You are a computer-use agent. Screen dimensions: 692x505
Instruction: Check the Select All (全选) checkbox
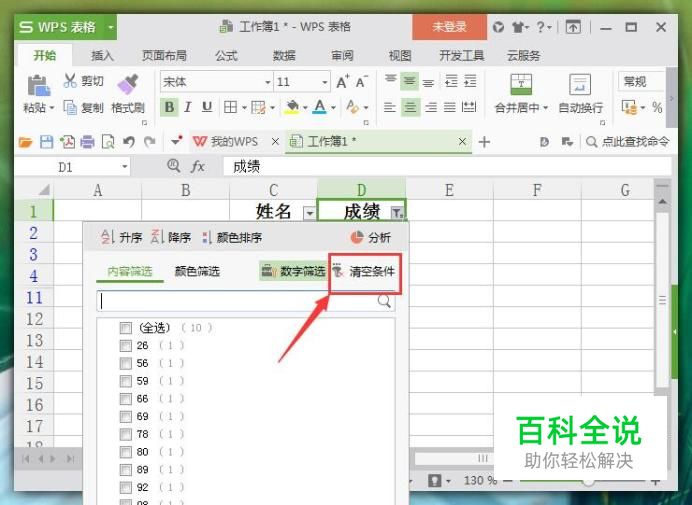(x=126, y=328)
